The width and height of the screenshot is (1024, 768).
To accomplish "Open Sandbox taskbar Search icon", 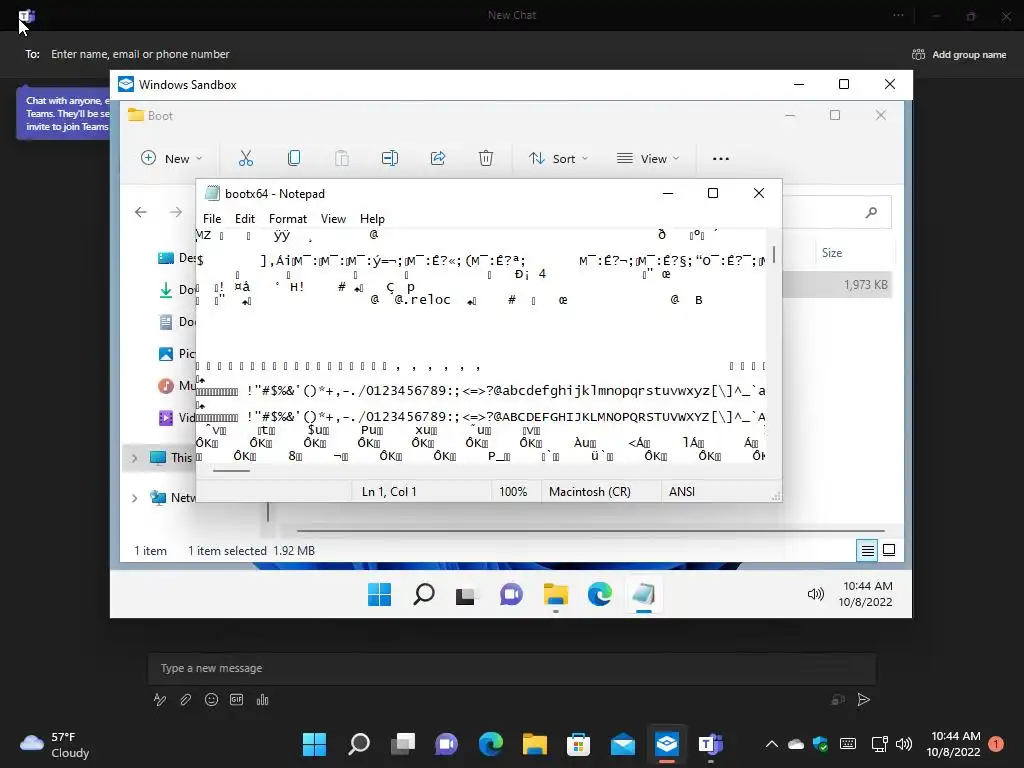I will 424,594.
